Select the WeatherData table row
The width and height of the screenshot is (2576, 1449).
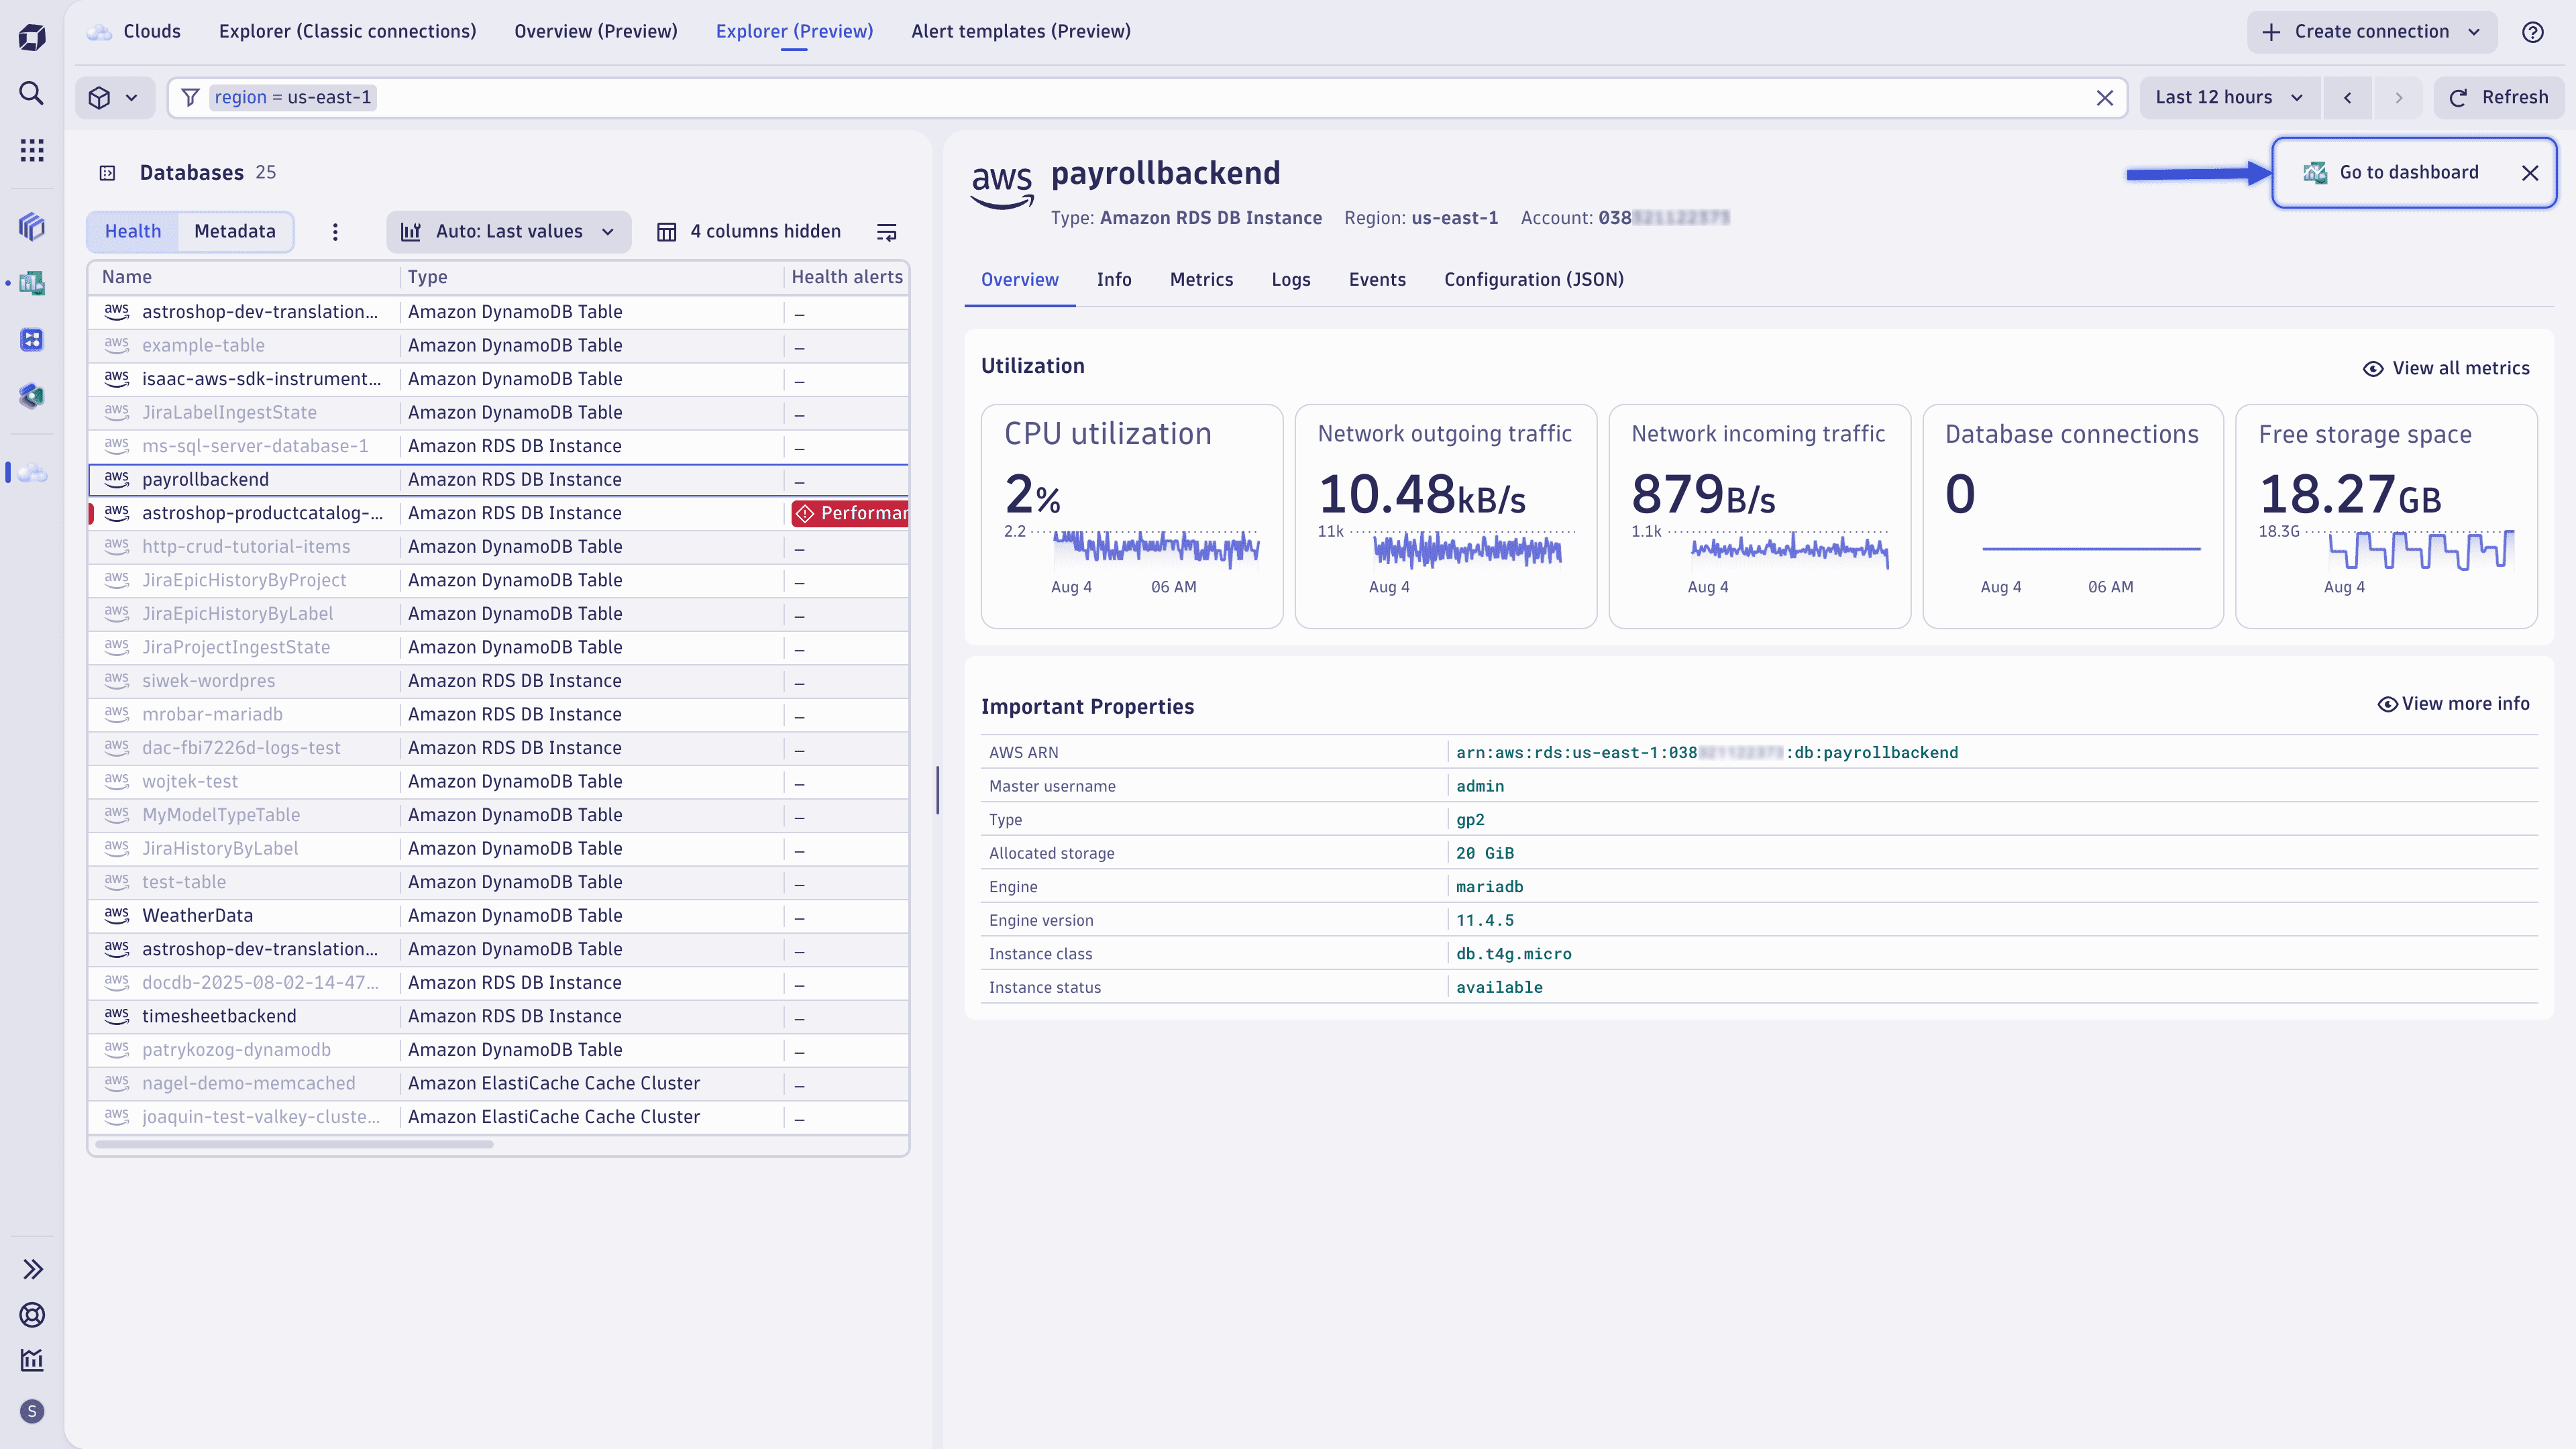coord(498,916)
